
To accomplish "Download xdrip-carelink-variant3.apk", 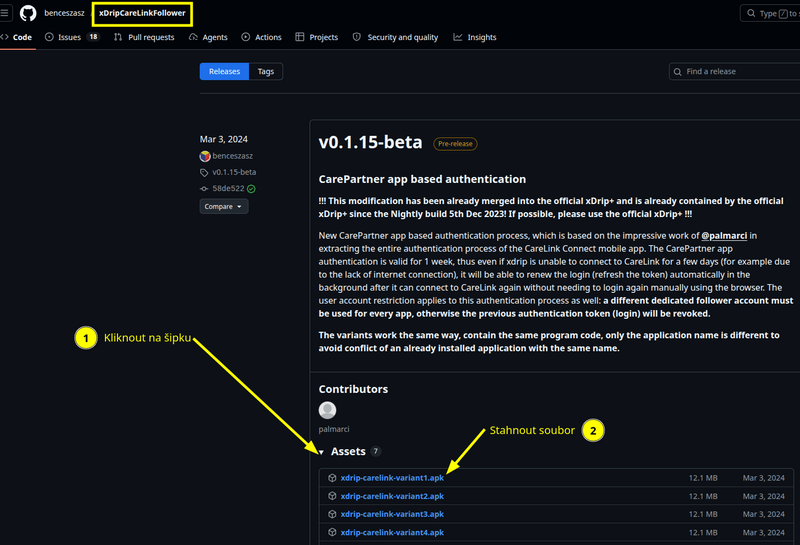I will point(392,514).
